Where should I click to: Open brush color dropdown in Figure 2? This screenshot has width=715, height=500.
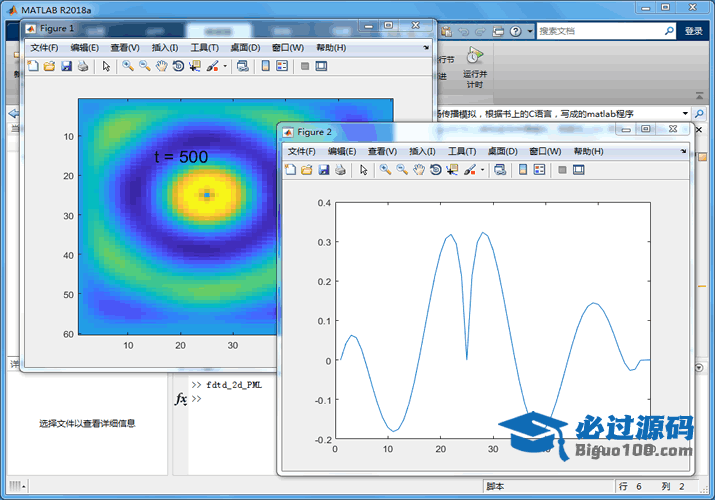coord(482,170)
